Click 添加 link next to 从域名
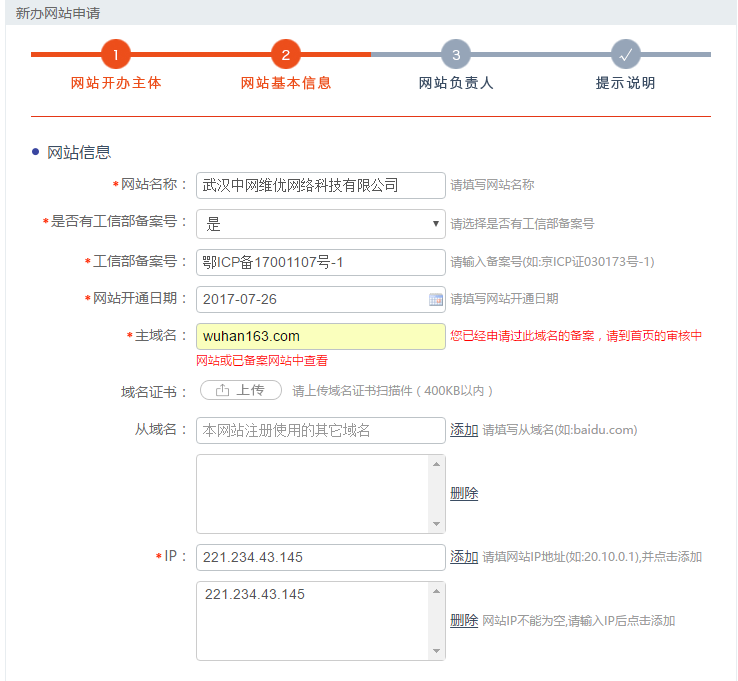The height and width of the screenshot is (681, 738). pyautogui.click(x=464, y=430)
